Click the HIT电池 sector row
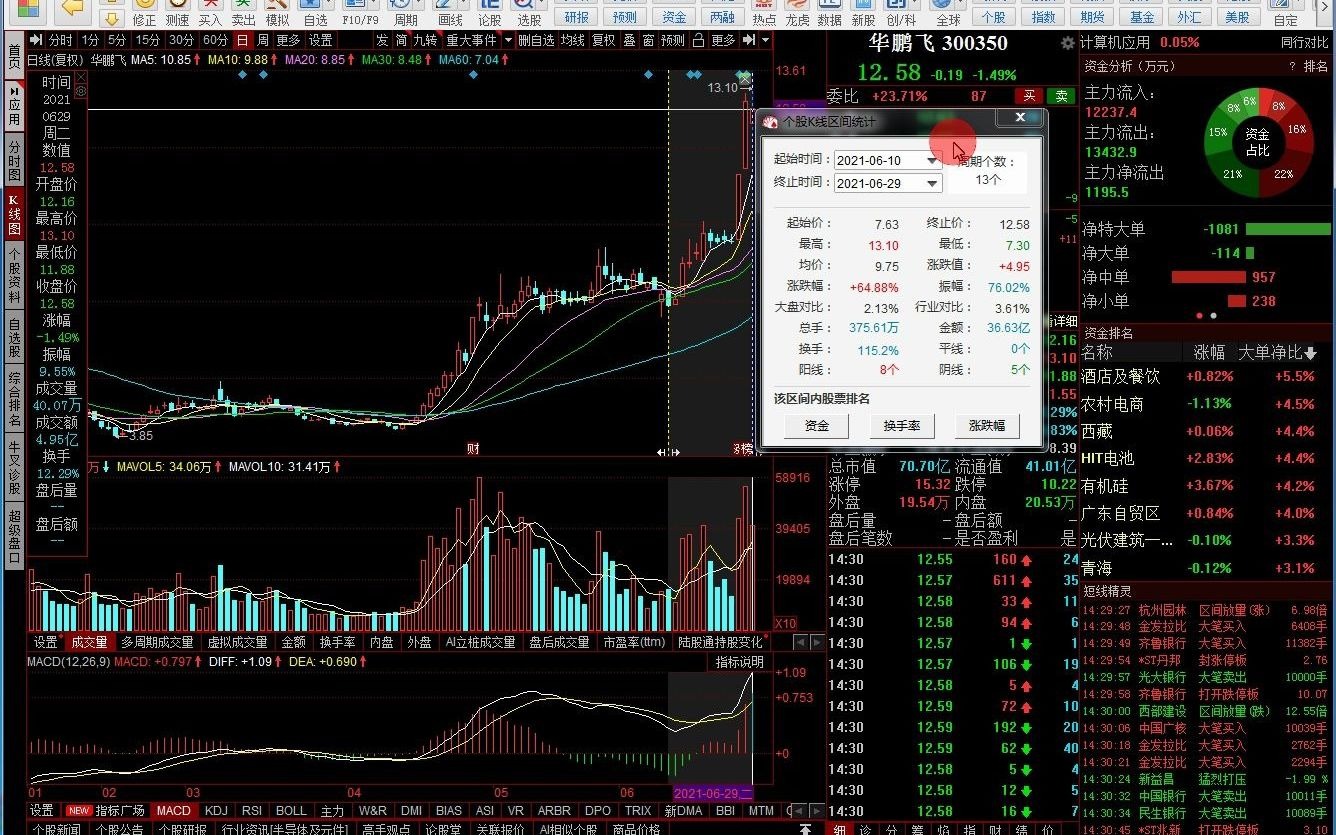Image resolution: width=1336 pixels, height=835 pixels. pos(1207,458)
